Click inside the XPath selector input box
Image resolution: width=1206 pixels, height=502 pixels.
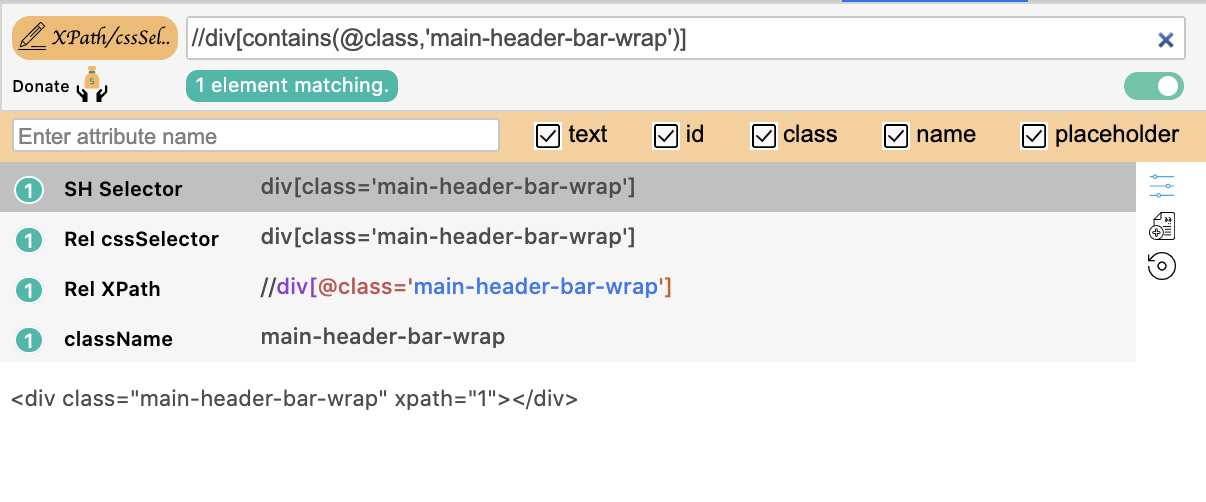coord(660,39)
